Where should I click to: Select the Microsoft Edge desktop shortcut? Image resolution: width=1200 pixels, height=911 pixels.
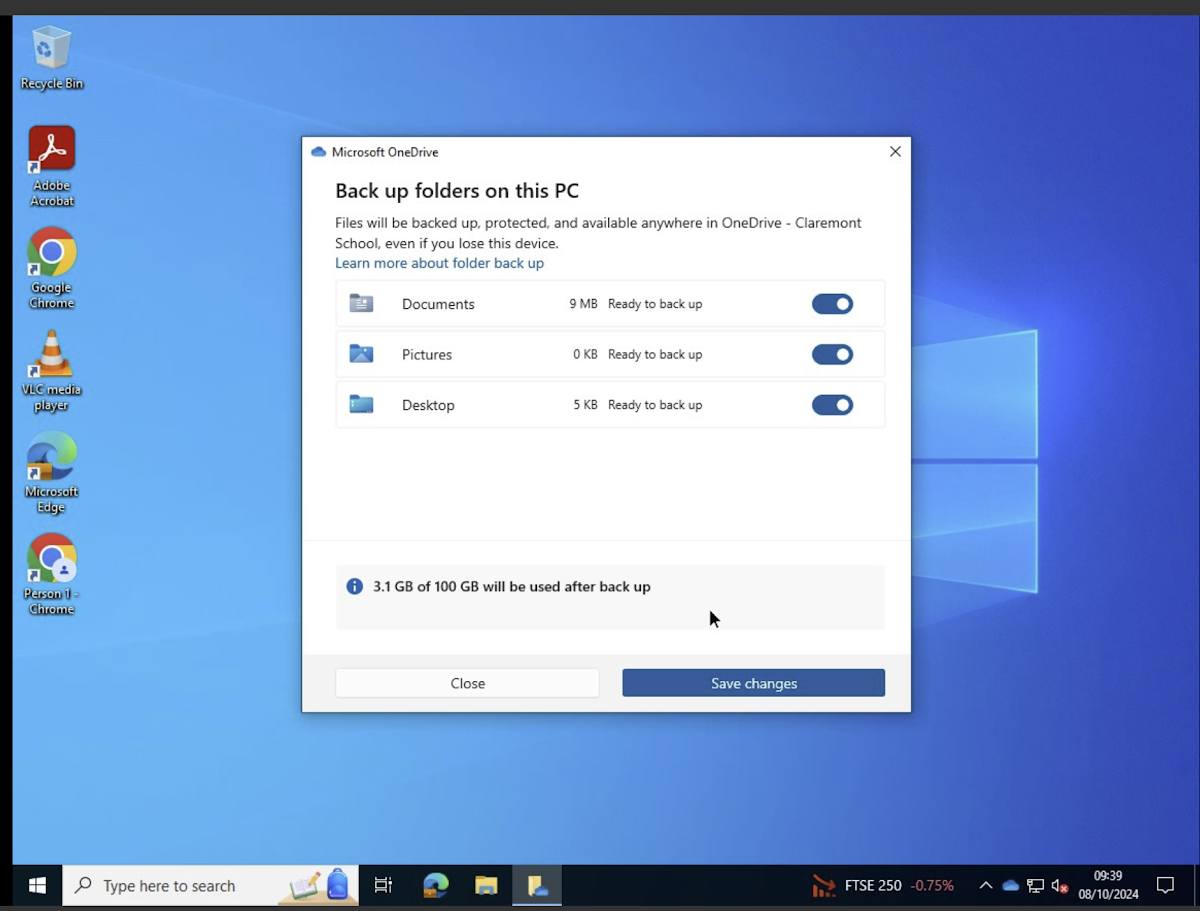coord(52,472)
